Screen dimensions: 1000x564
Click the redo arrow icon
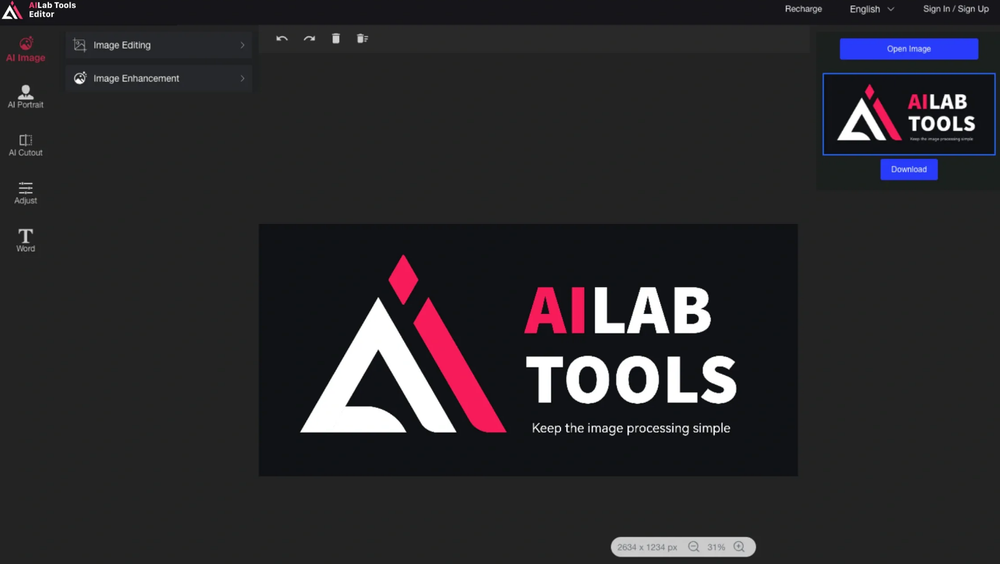309,39
